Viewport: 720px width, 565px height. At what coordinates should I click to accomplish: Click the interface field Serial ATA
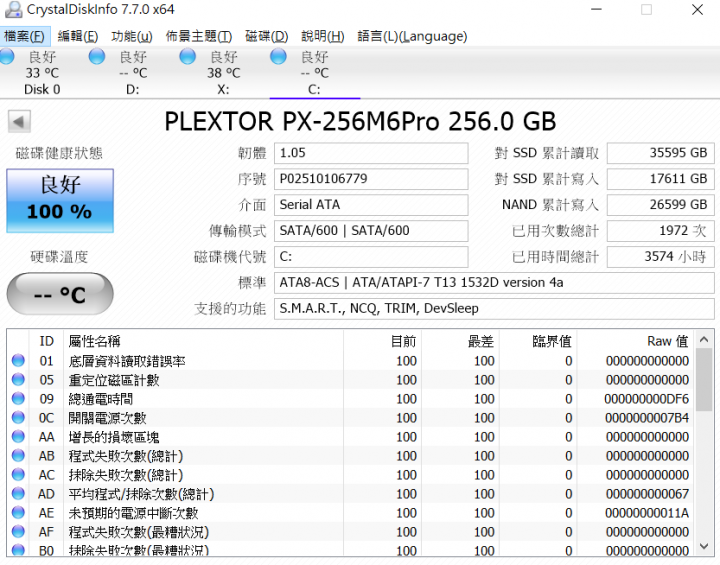(371, 205)
